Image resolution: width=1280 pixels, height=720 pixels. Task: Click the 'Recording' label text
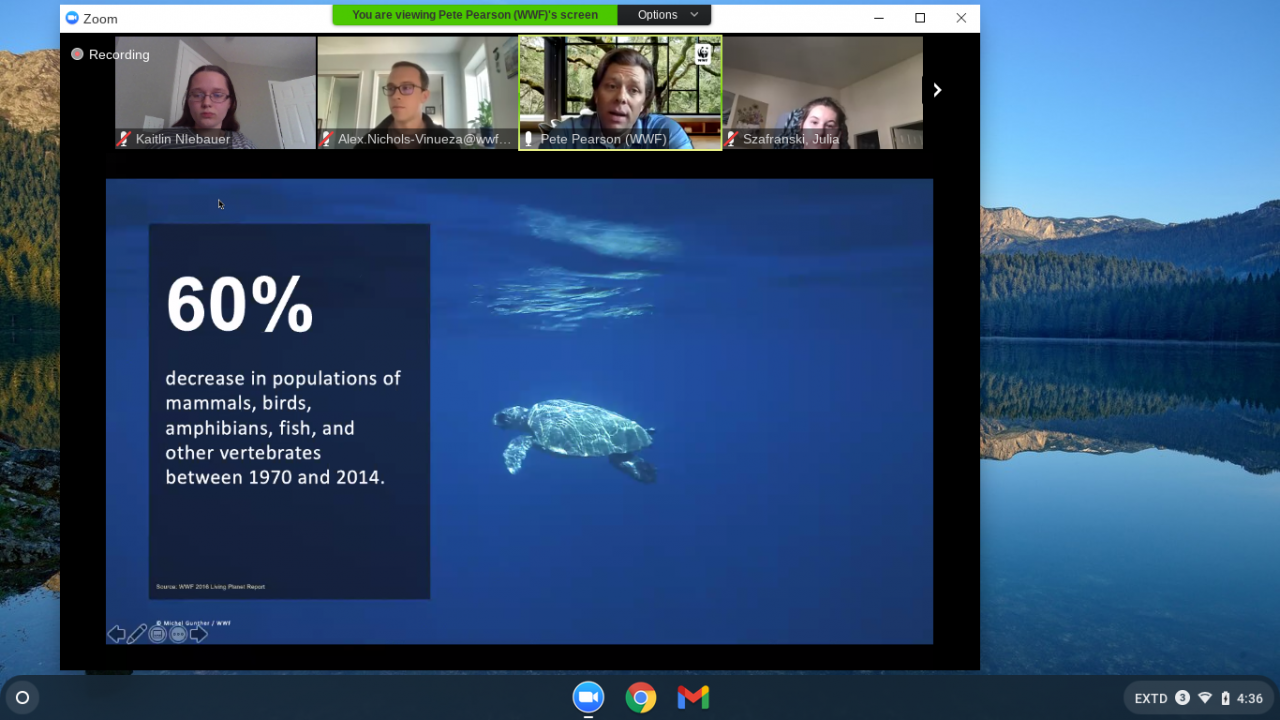pyautogui.click(x=119, y=55)
